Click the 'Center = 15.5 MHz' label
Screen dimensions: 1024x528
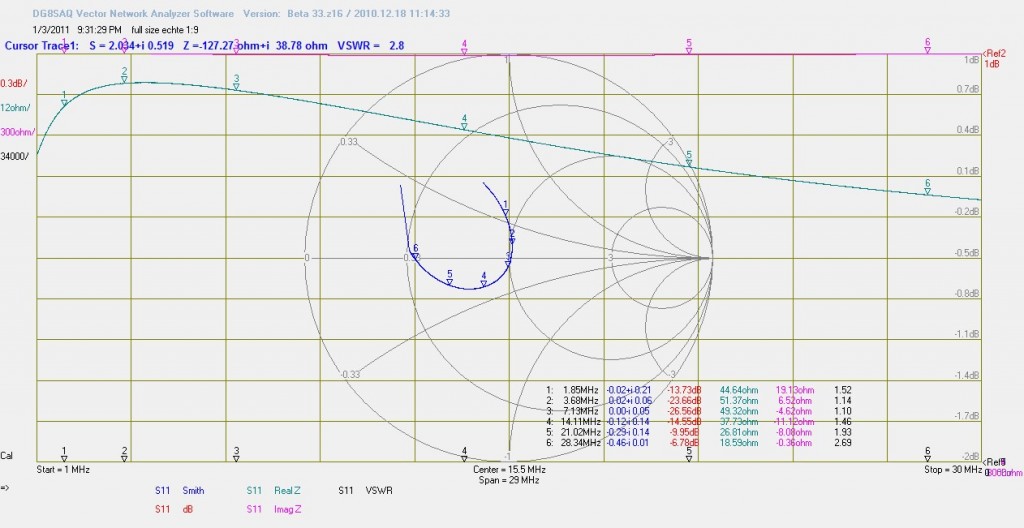(x=509, y=470)
